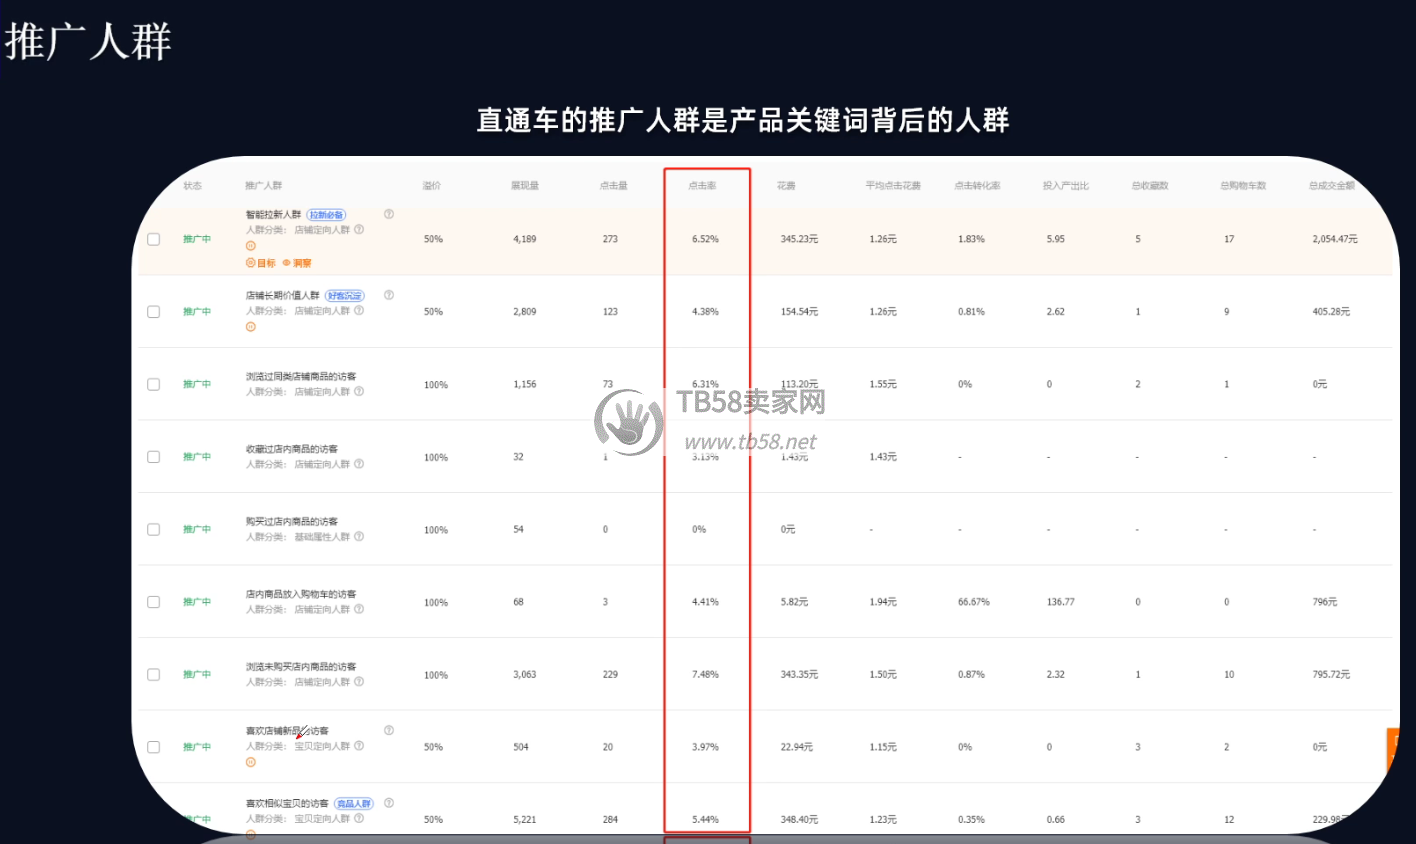Open help icon right of 拉新必备 tag
Screen dimensions: 1416x844
[x=389, y=214]
